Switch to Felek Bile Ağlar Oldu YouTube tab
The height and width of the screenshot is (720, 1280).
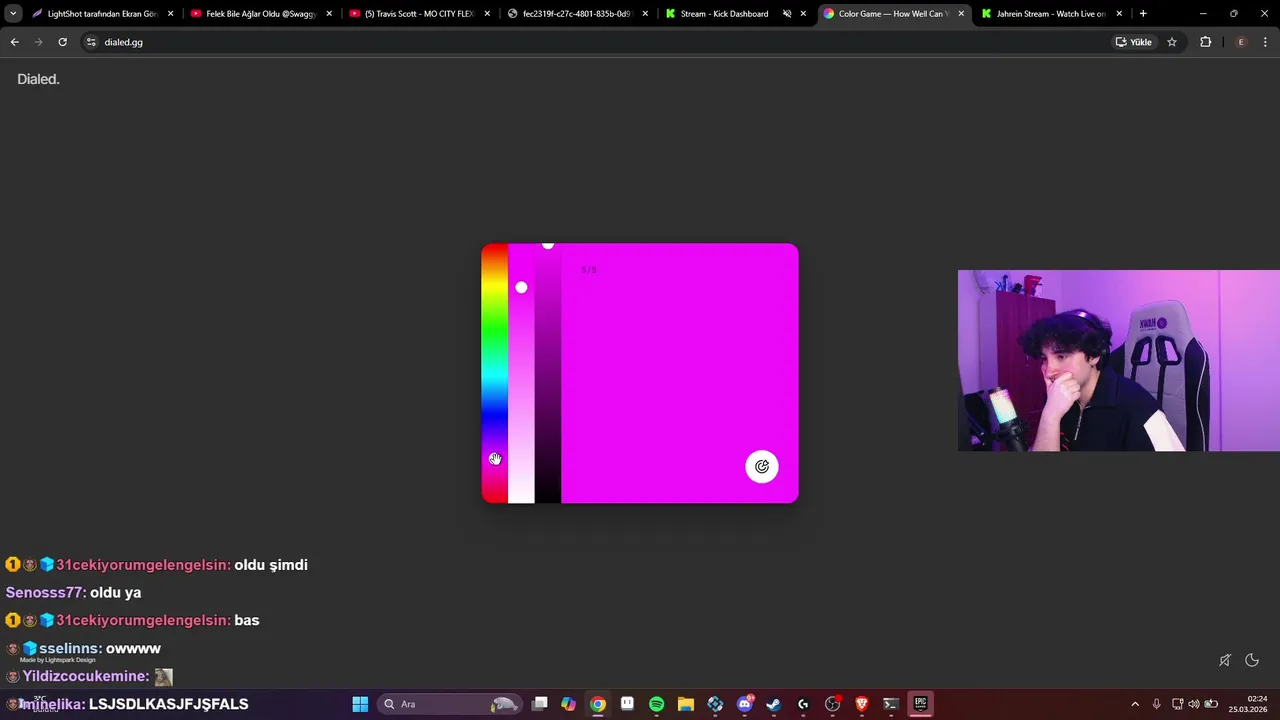click(x=261, y=14)
